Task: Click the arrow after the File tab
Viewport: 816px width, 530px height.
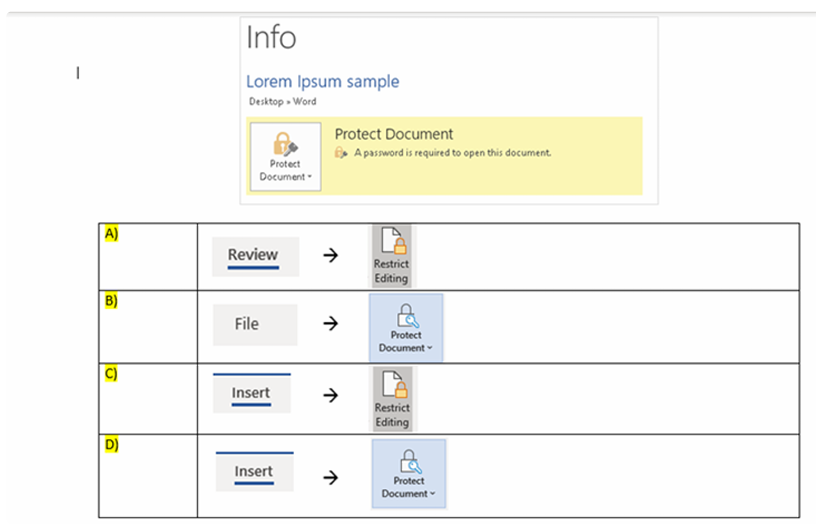Action: point(330,324)
